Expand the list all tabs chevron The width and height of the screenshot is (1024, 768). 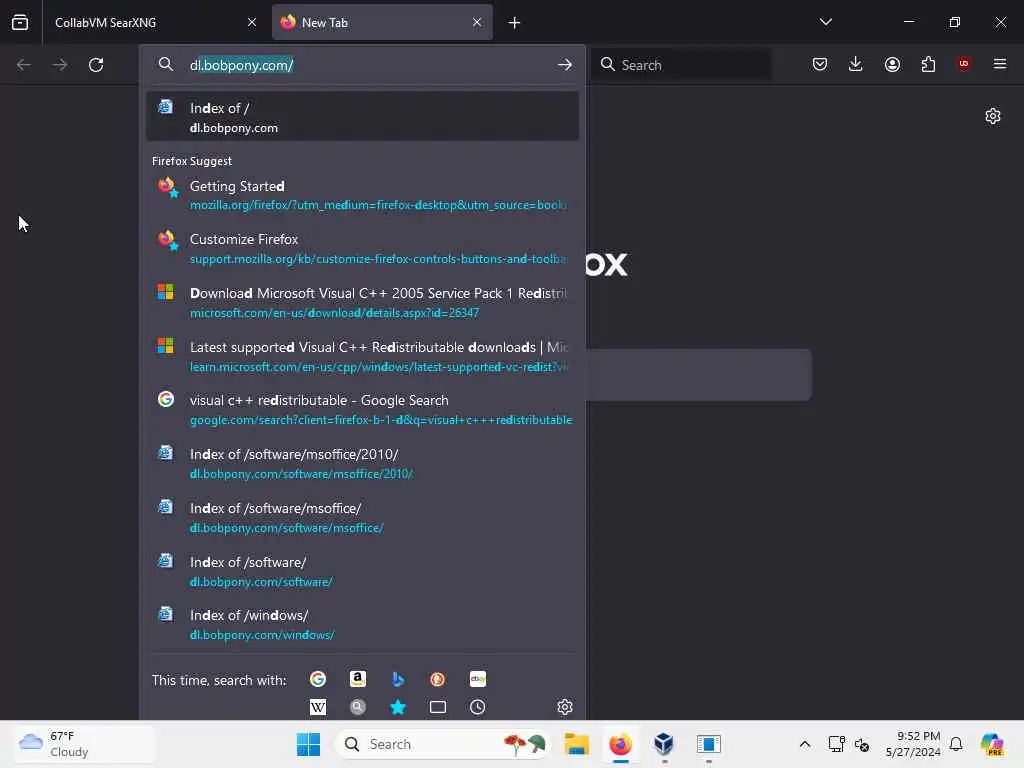point(825,22)
